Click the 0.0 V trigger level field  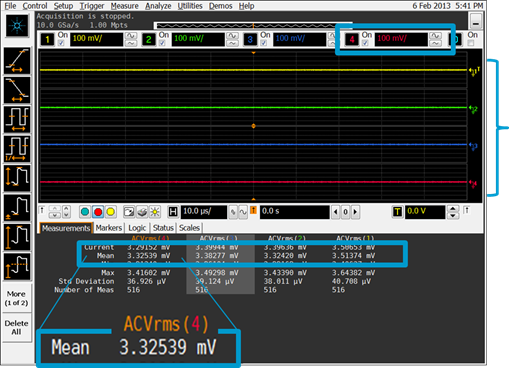(425, 212)
